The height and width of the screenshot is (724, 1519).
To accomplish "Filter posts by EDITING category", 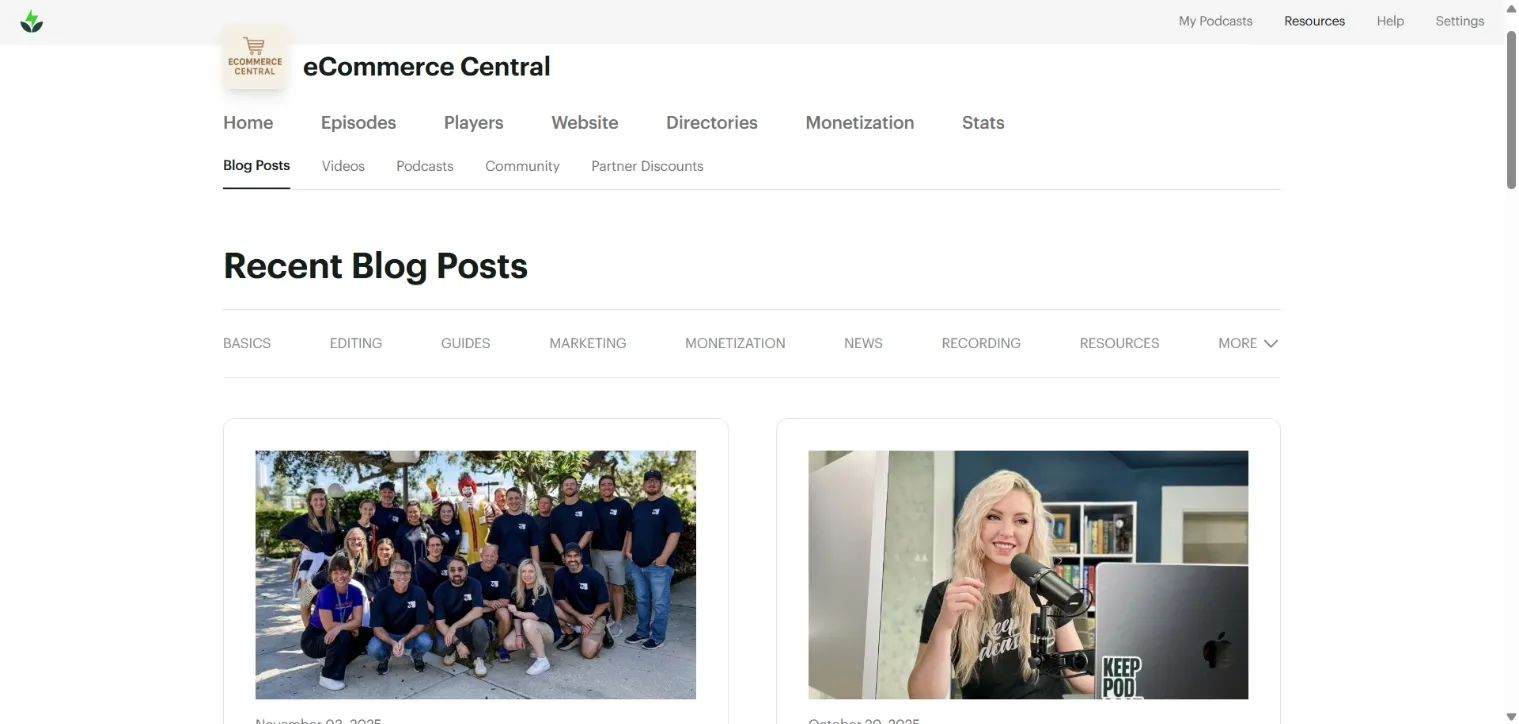I will pos(356,343).
